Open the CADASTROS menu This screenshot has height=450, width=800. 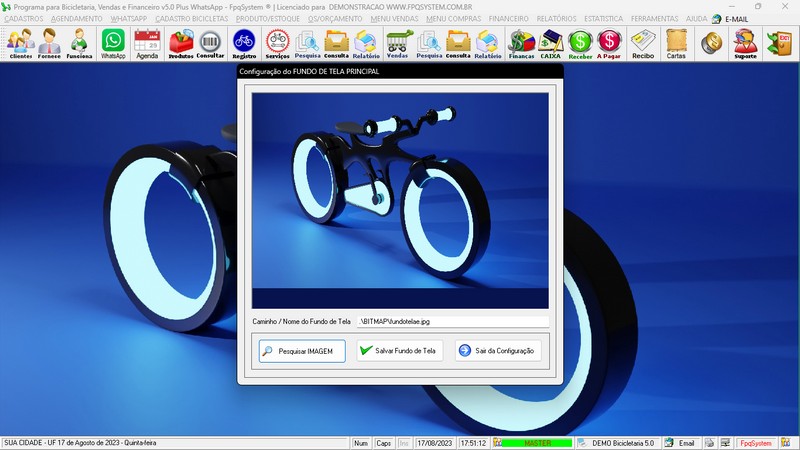pos(24,19)
